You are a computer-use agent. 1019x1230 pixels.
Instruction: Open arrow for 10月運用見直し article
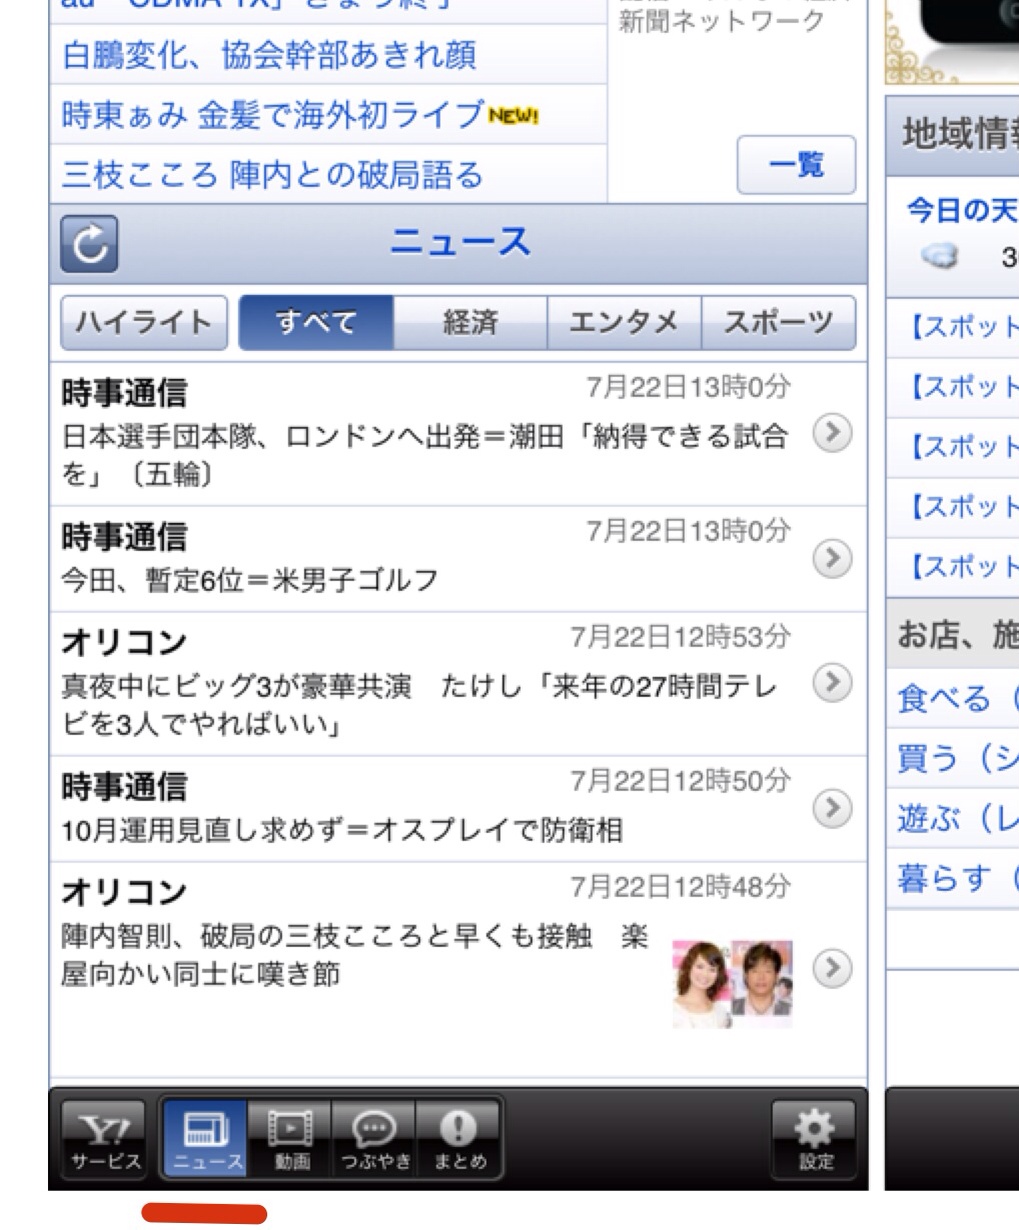pos(831,807)
